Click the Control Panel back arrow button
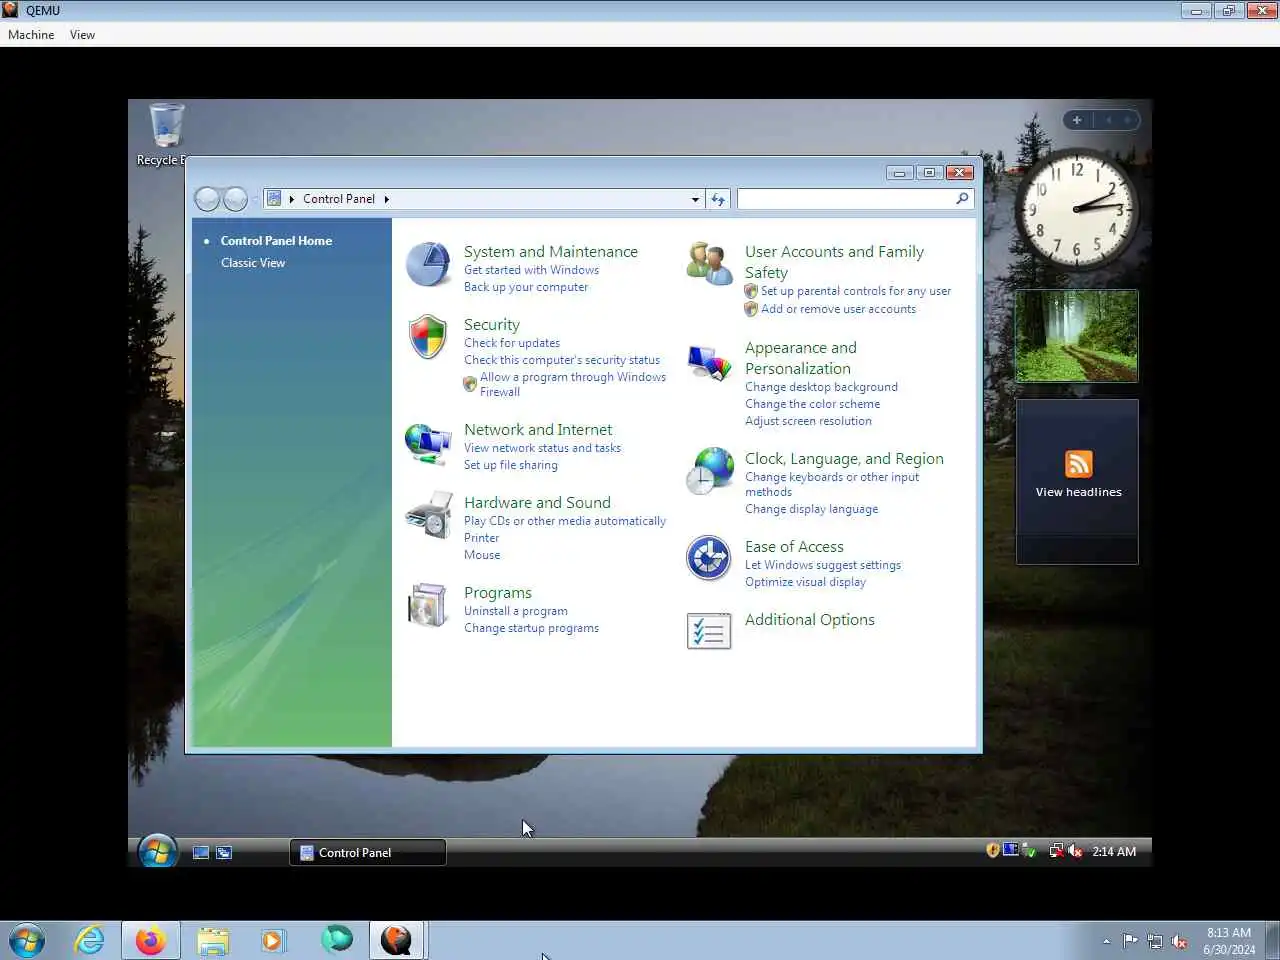Image resolution: width=1280 pixels, height=960 pixels. pyautogui.click(x=207, y=199)
